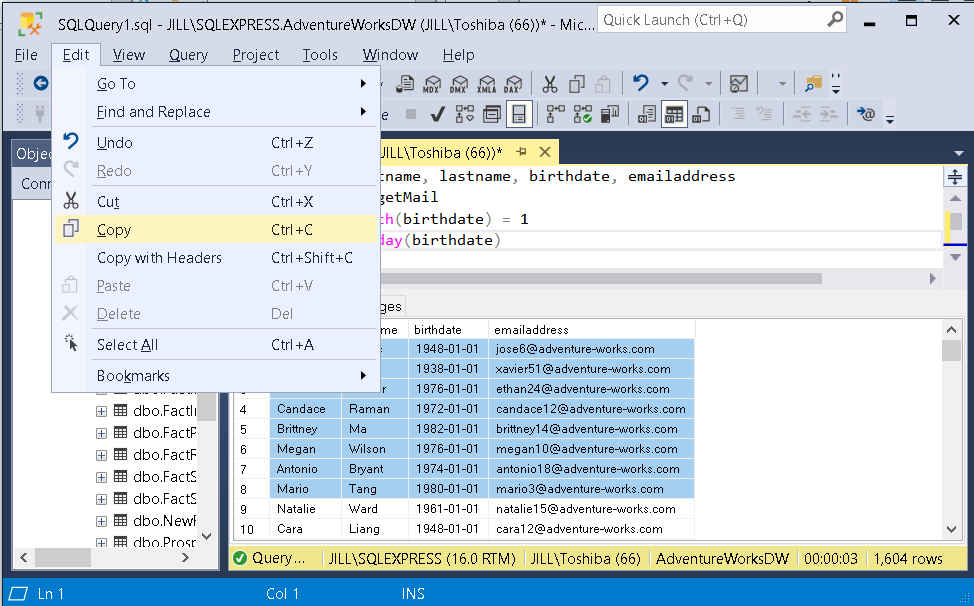The image size is (974, 606).
Task: Click the results grid vertical scrollbar thumb
Action: coord(951,350)
